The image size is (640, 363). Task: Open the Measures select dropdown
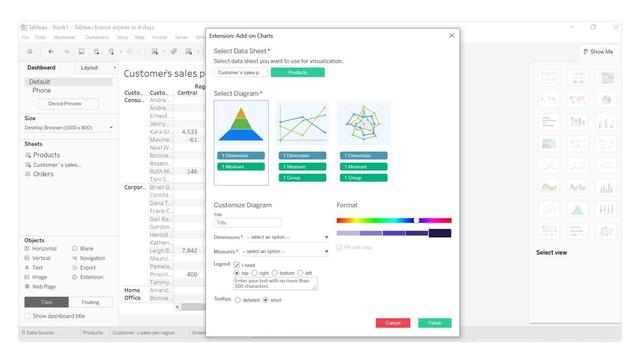(x=285, y=252)
